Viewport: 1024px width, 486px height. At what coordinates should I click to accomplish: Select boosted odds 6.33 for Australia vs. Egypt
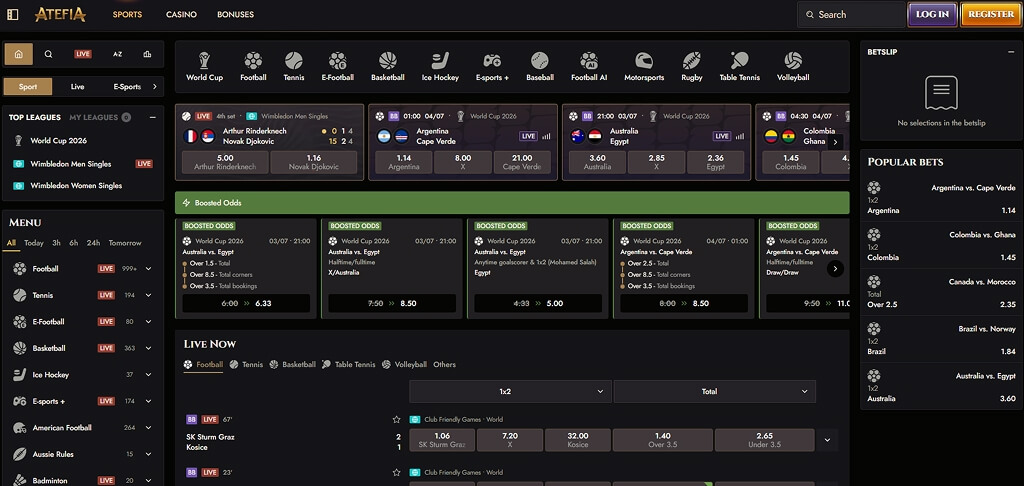tap(246, 303)
